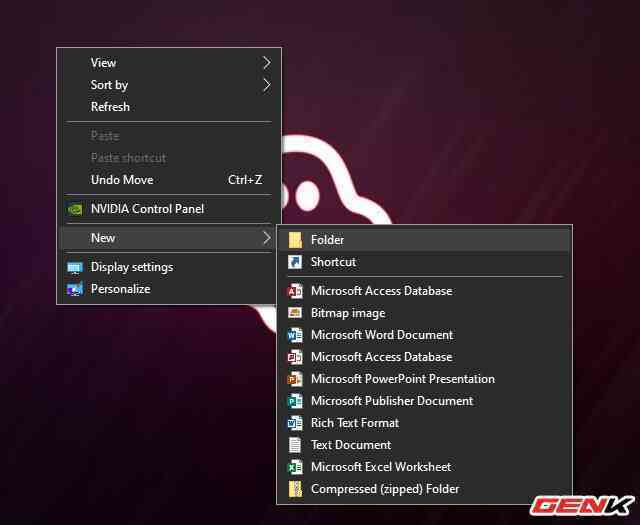Click the greyed-out Paste shortcut entry
640x525 pixels.
pyautogui.click(x=169, y=158)
